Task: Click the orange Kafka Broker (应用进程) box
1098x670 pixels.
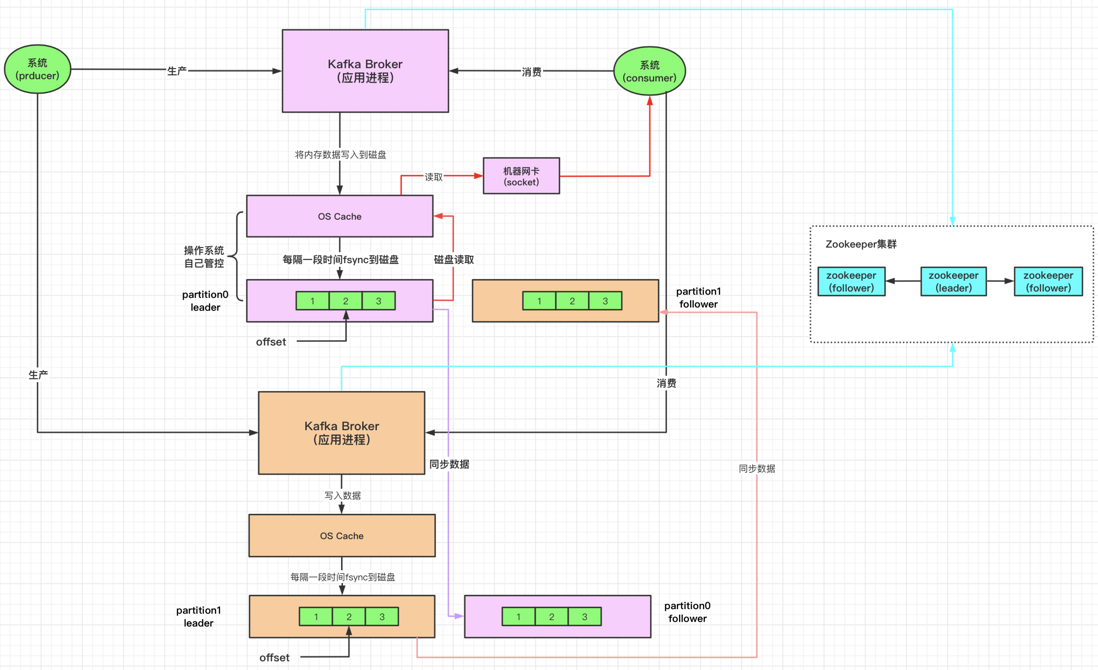Action: pyautogui.click(x=342, y=433)
